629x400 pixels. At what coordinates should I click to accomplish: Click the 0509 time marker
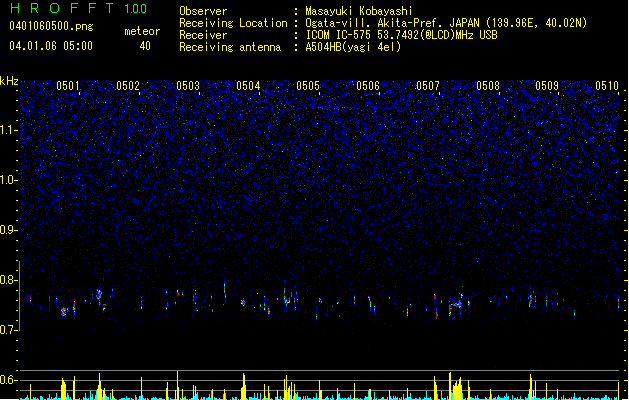pyautogui.click(x=547, y=86)
